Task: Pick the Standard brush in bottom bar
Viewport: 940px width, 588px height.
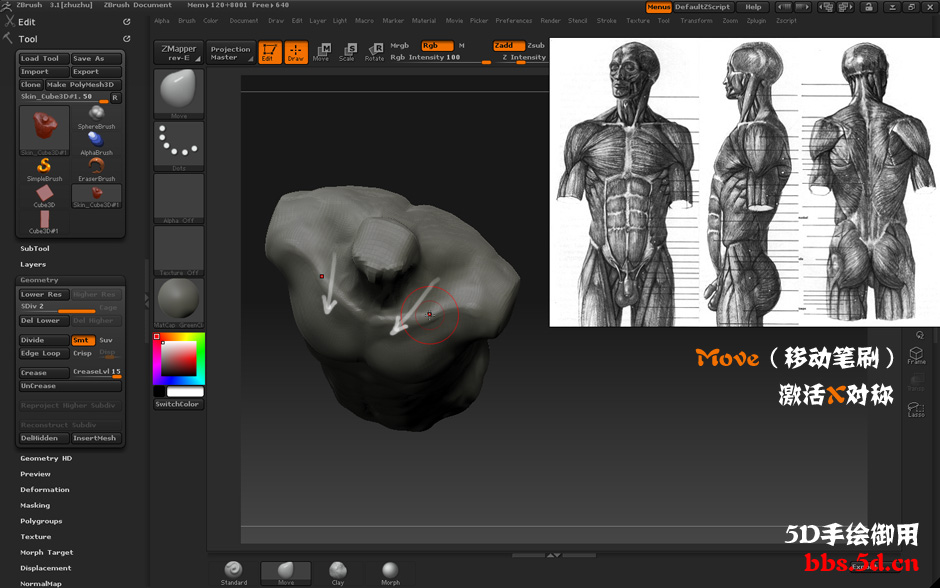Action: (234, 573)
